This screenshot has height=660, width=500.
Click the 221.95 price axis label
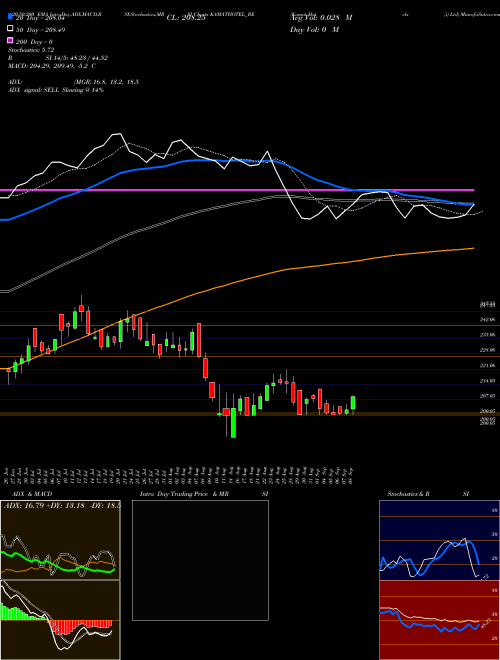click(x=487, y=365)
